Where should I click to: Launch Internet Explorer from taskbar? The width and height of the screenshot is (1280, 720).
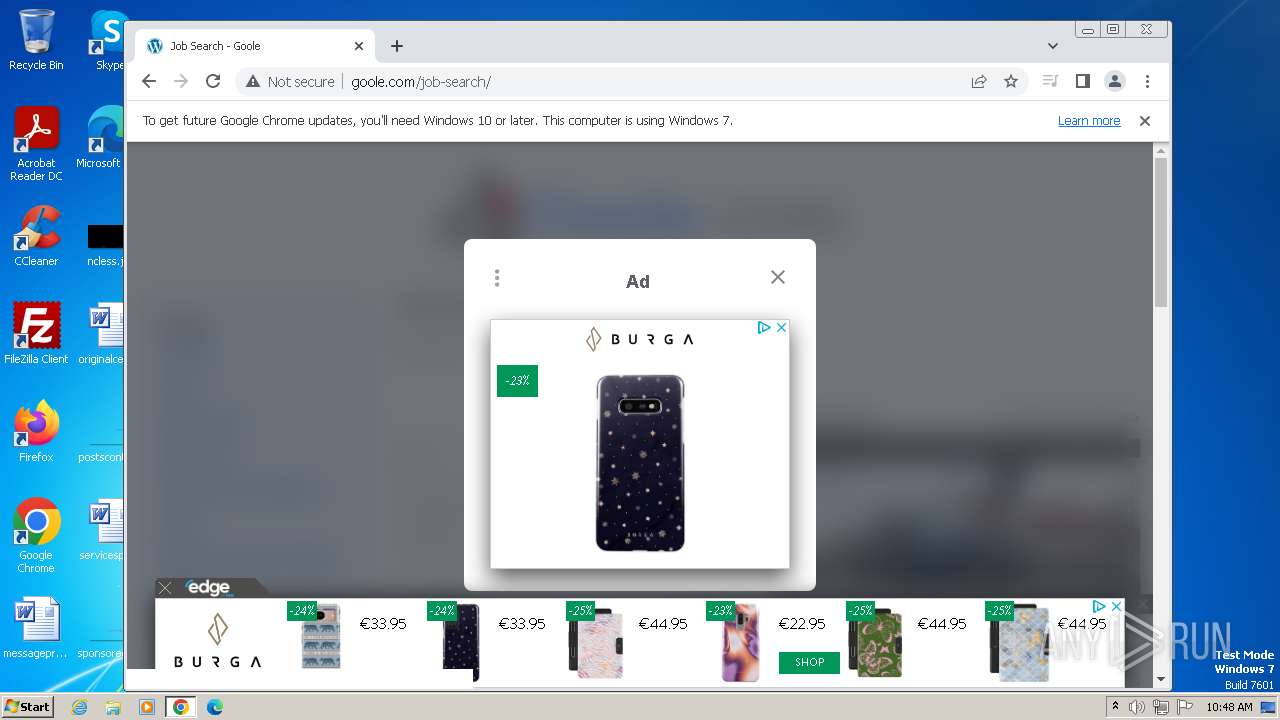79,707
